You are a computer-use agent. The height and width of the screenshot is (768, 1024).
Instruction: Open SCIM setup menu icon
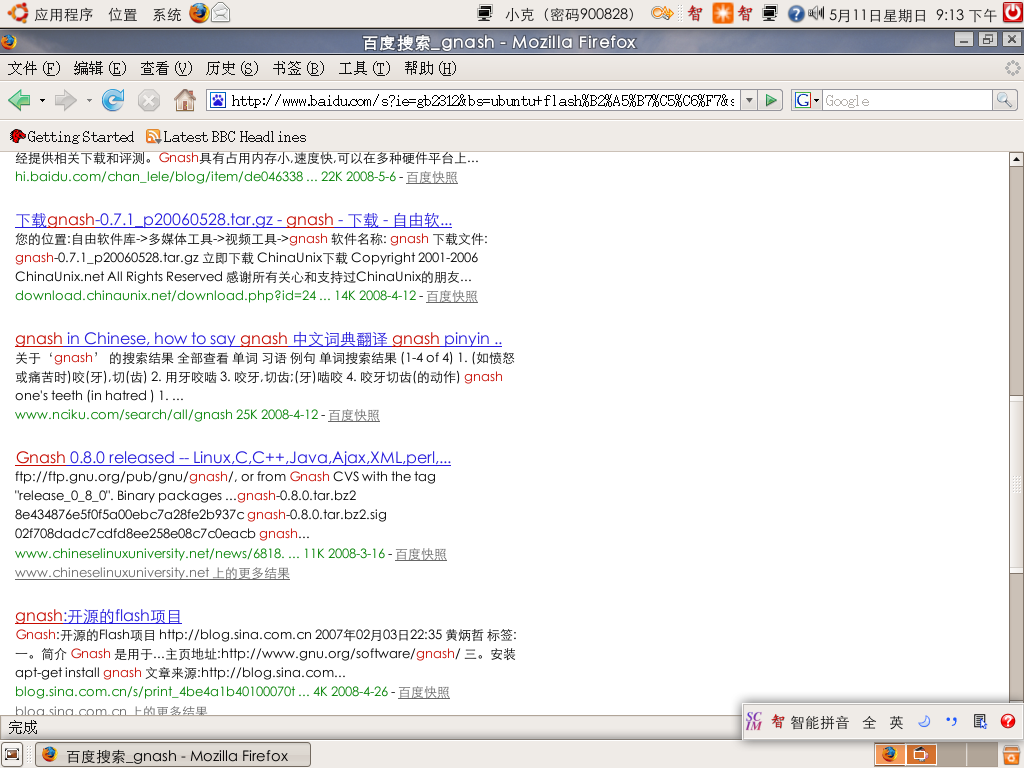pos(980,722)
